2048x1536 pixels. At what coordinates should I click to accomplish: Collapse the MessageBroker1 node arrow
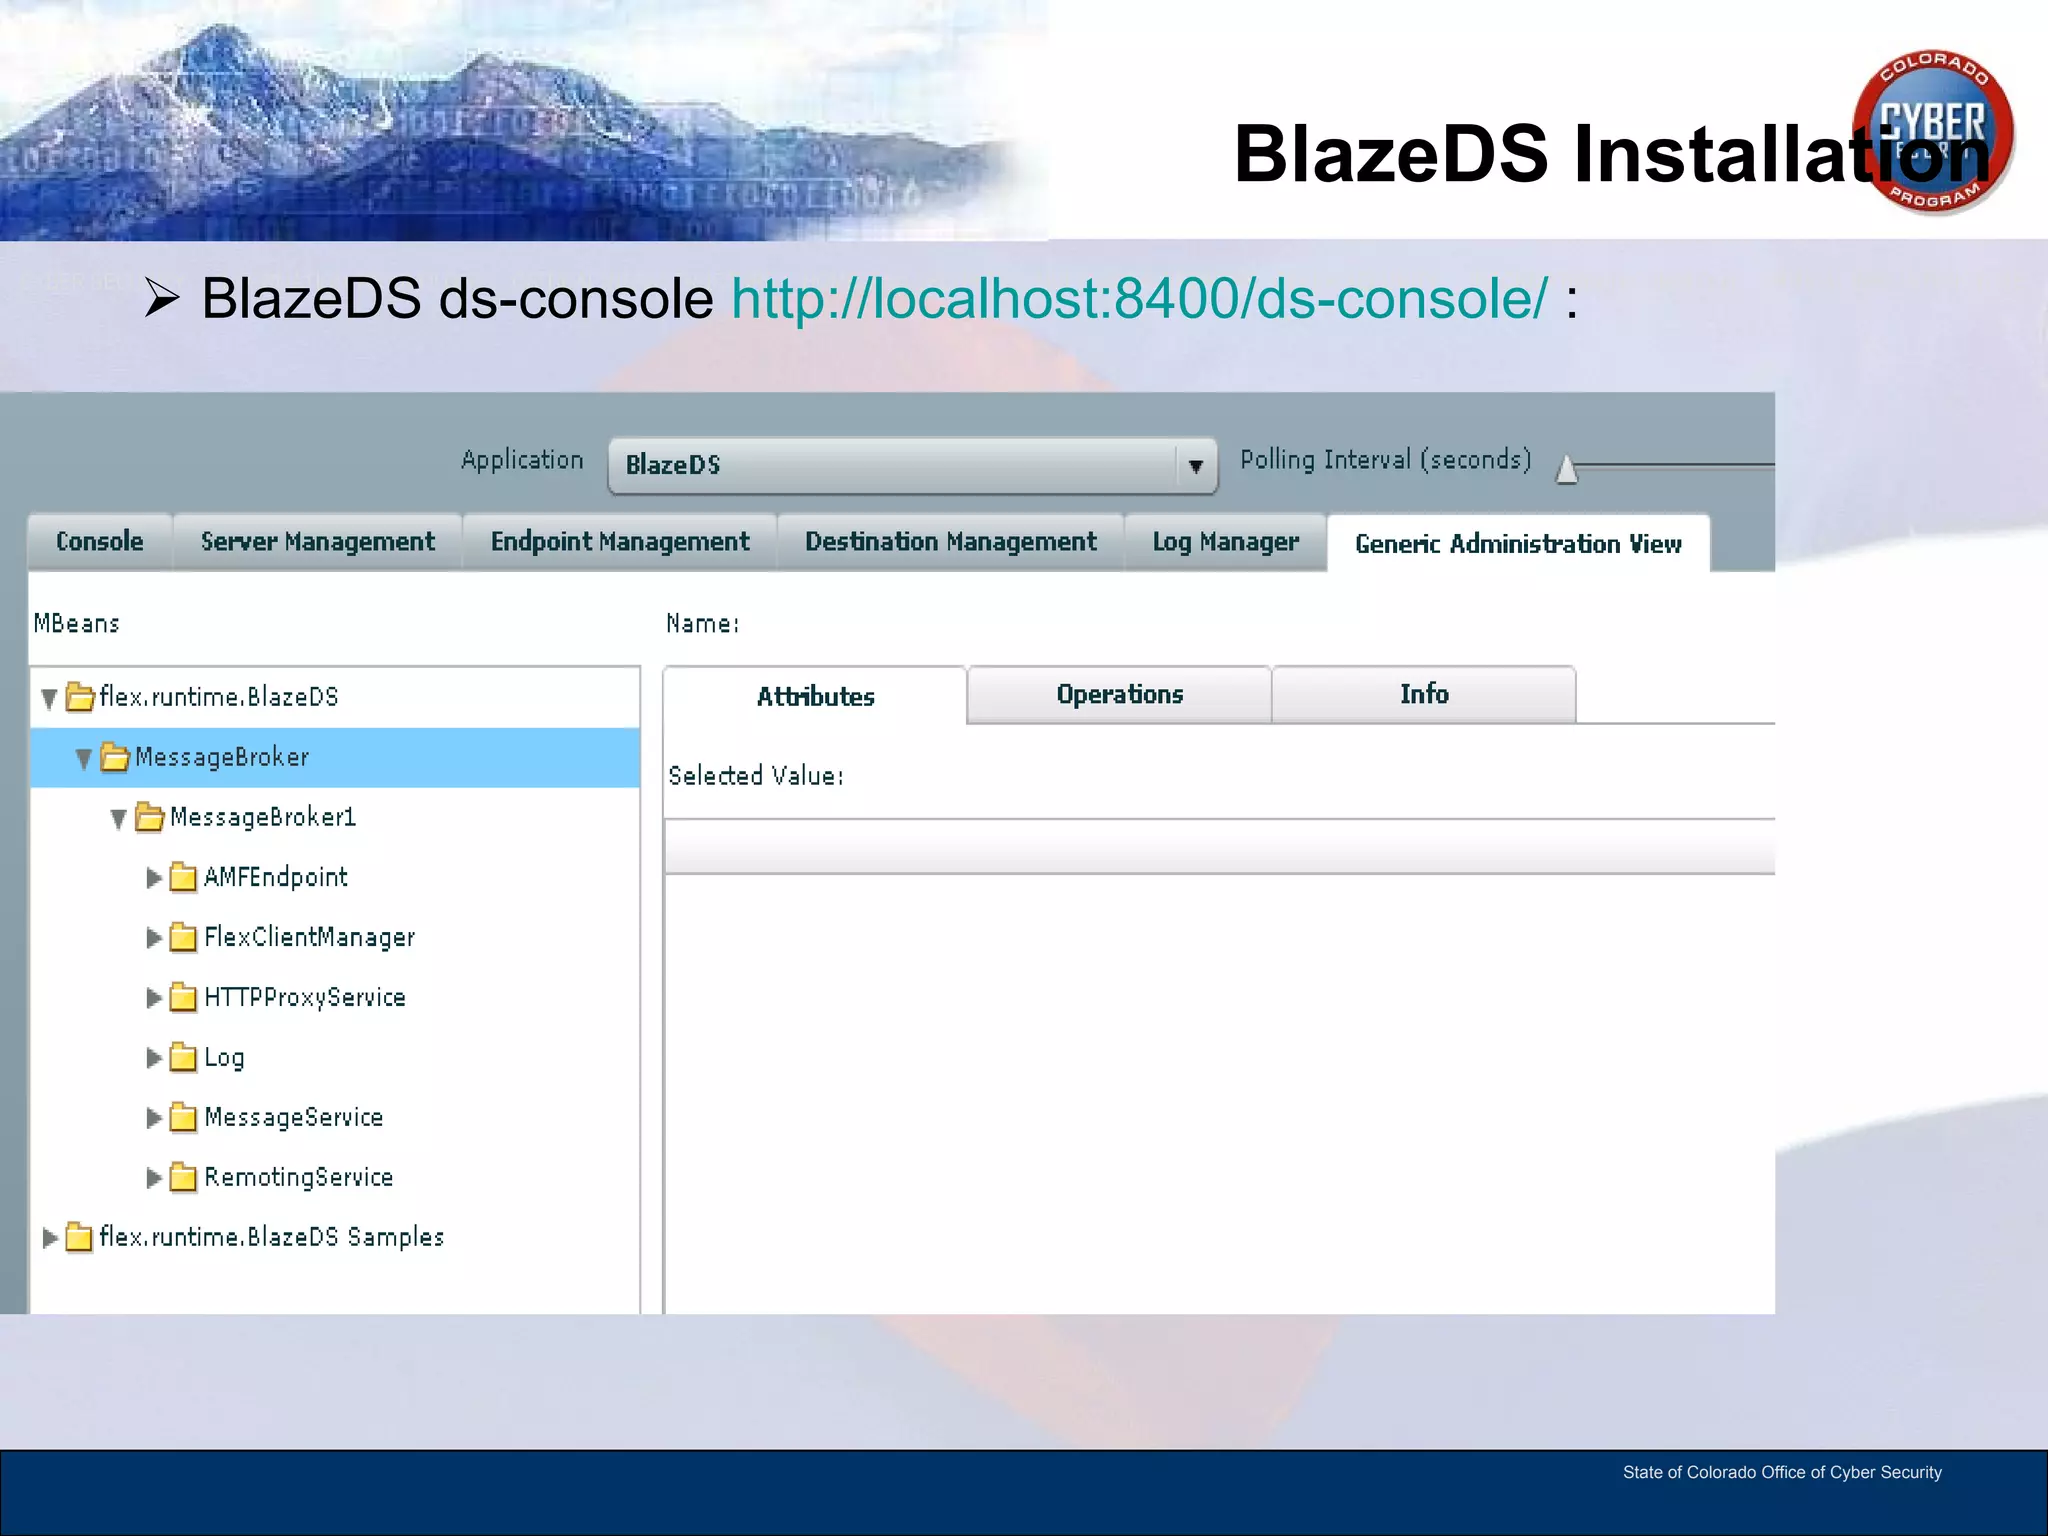[118, 819]
